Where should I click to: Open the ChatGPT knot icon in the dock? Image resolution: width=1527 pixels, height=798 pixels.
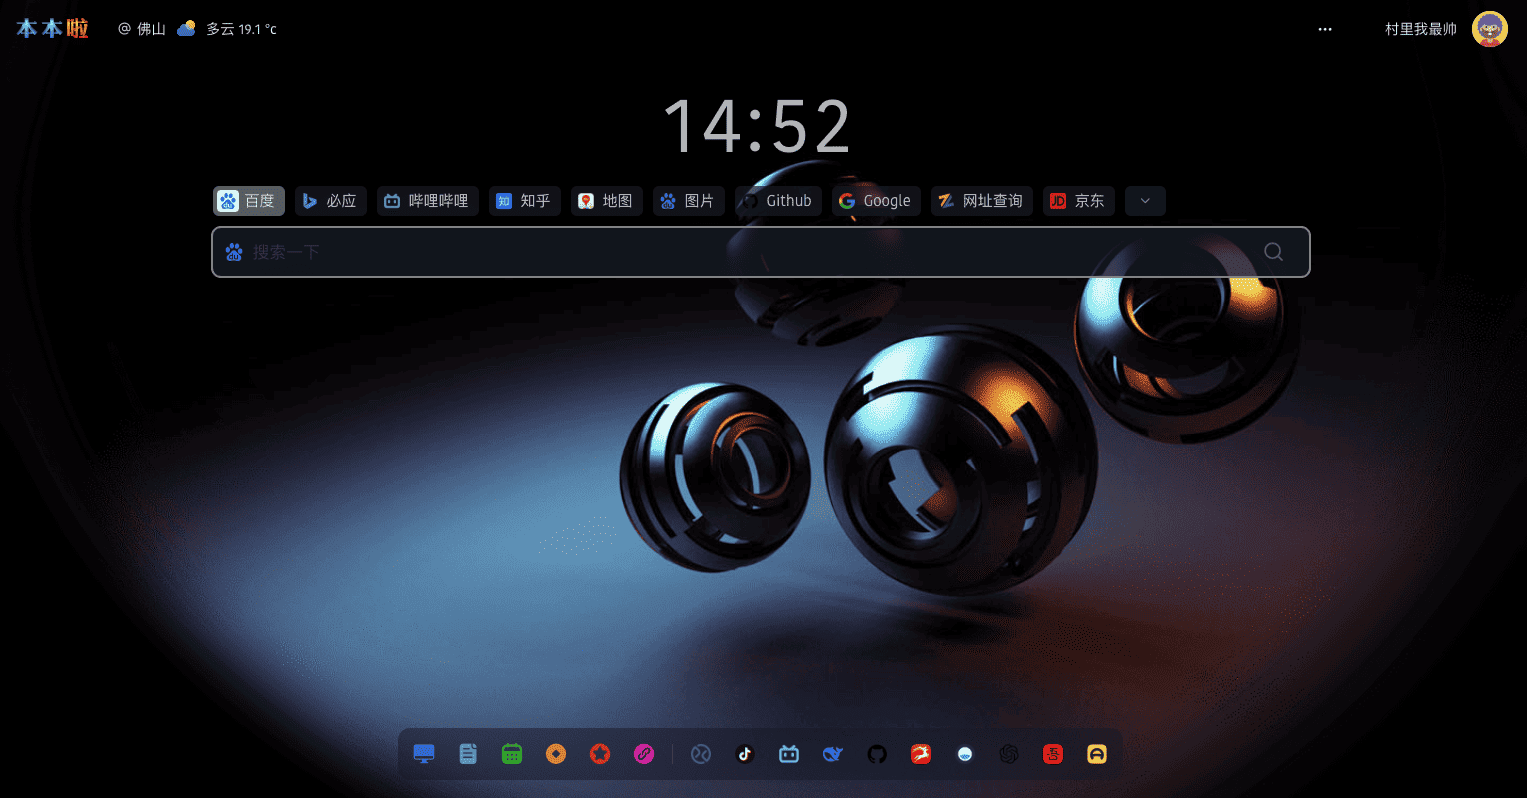click(x=1009, y=754)
